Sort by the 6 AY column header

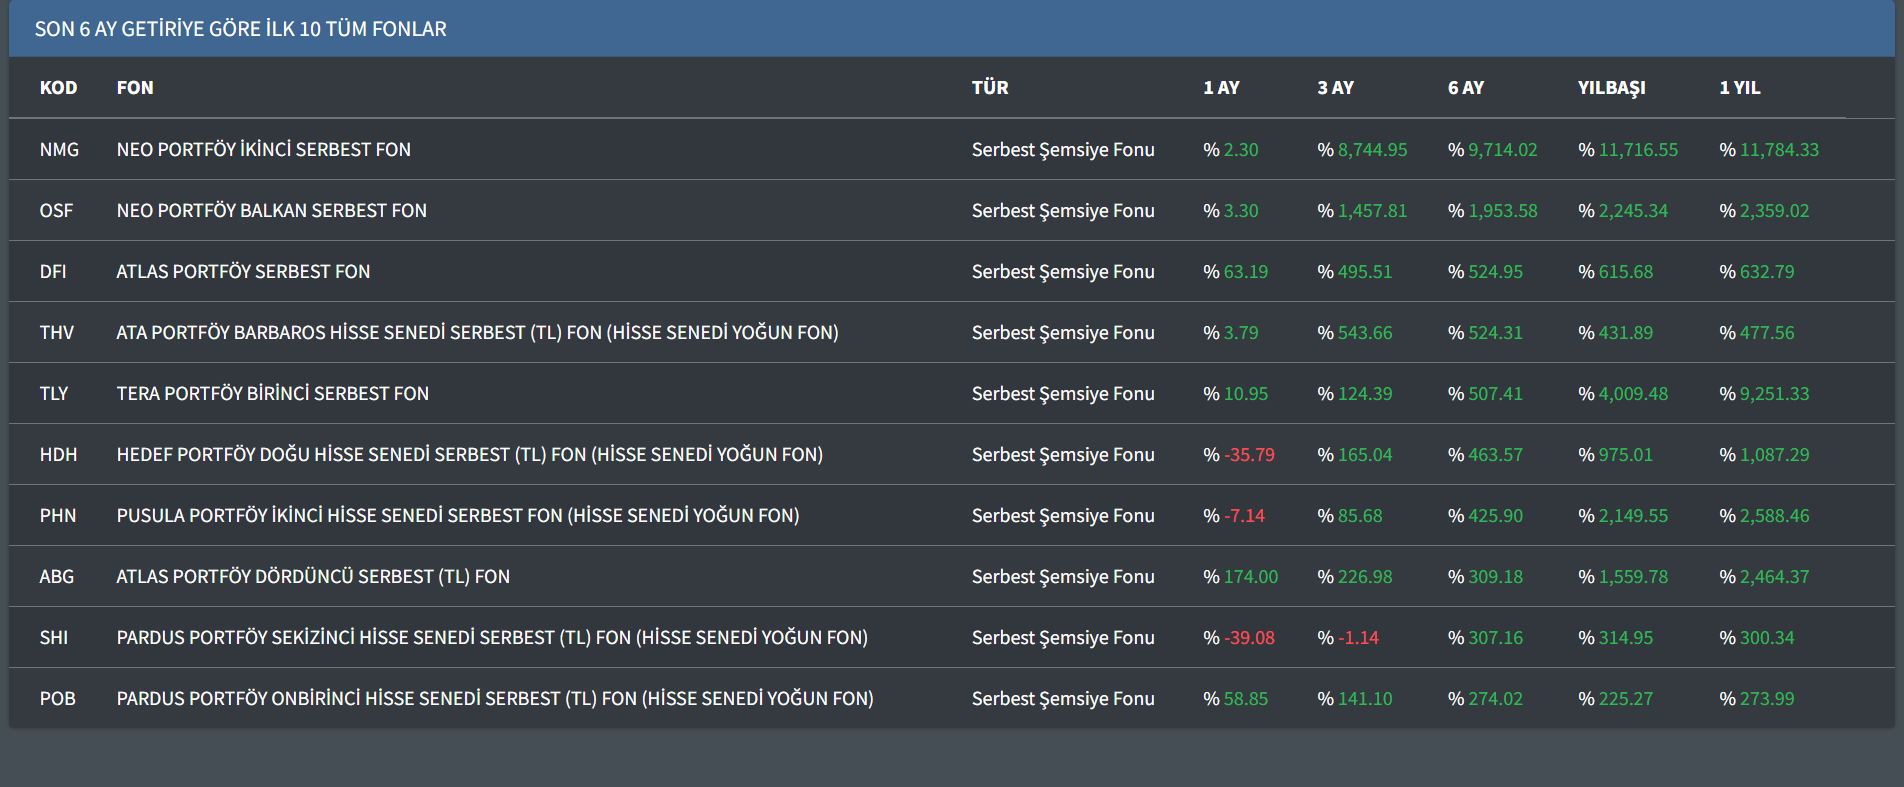pyautogui.click(x=1465, y=88)
